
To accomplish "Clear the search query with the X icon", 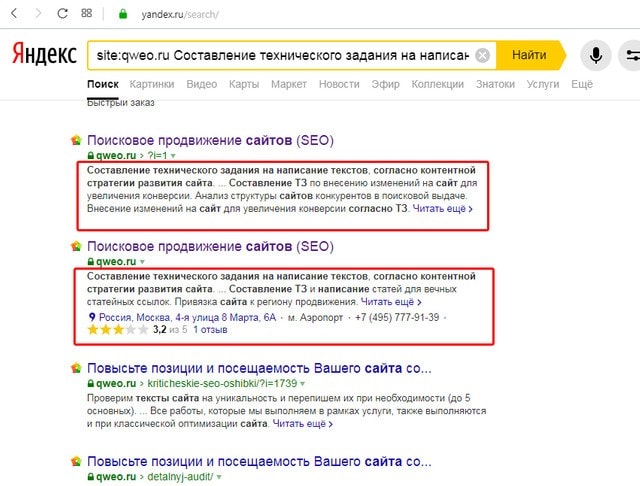I will point(482,55).
